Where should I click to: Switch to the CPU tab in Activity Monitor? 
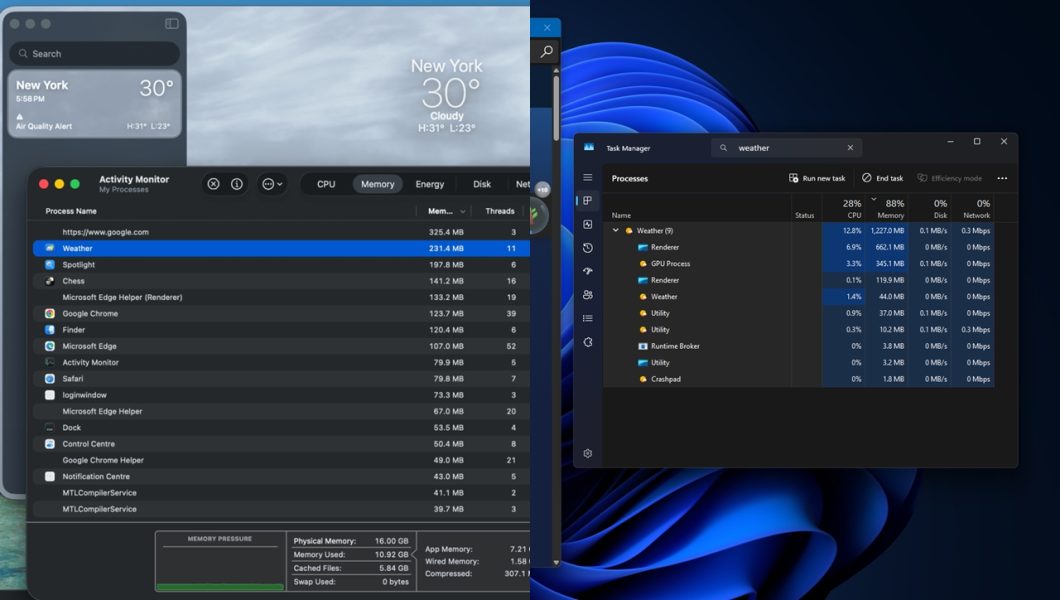[x=326, y=184]
